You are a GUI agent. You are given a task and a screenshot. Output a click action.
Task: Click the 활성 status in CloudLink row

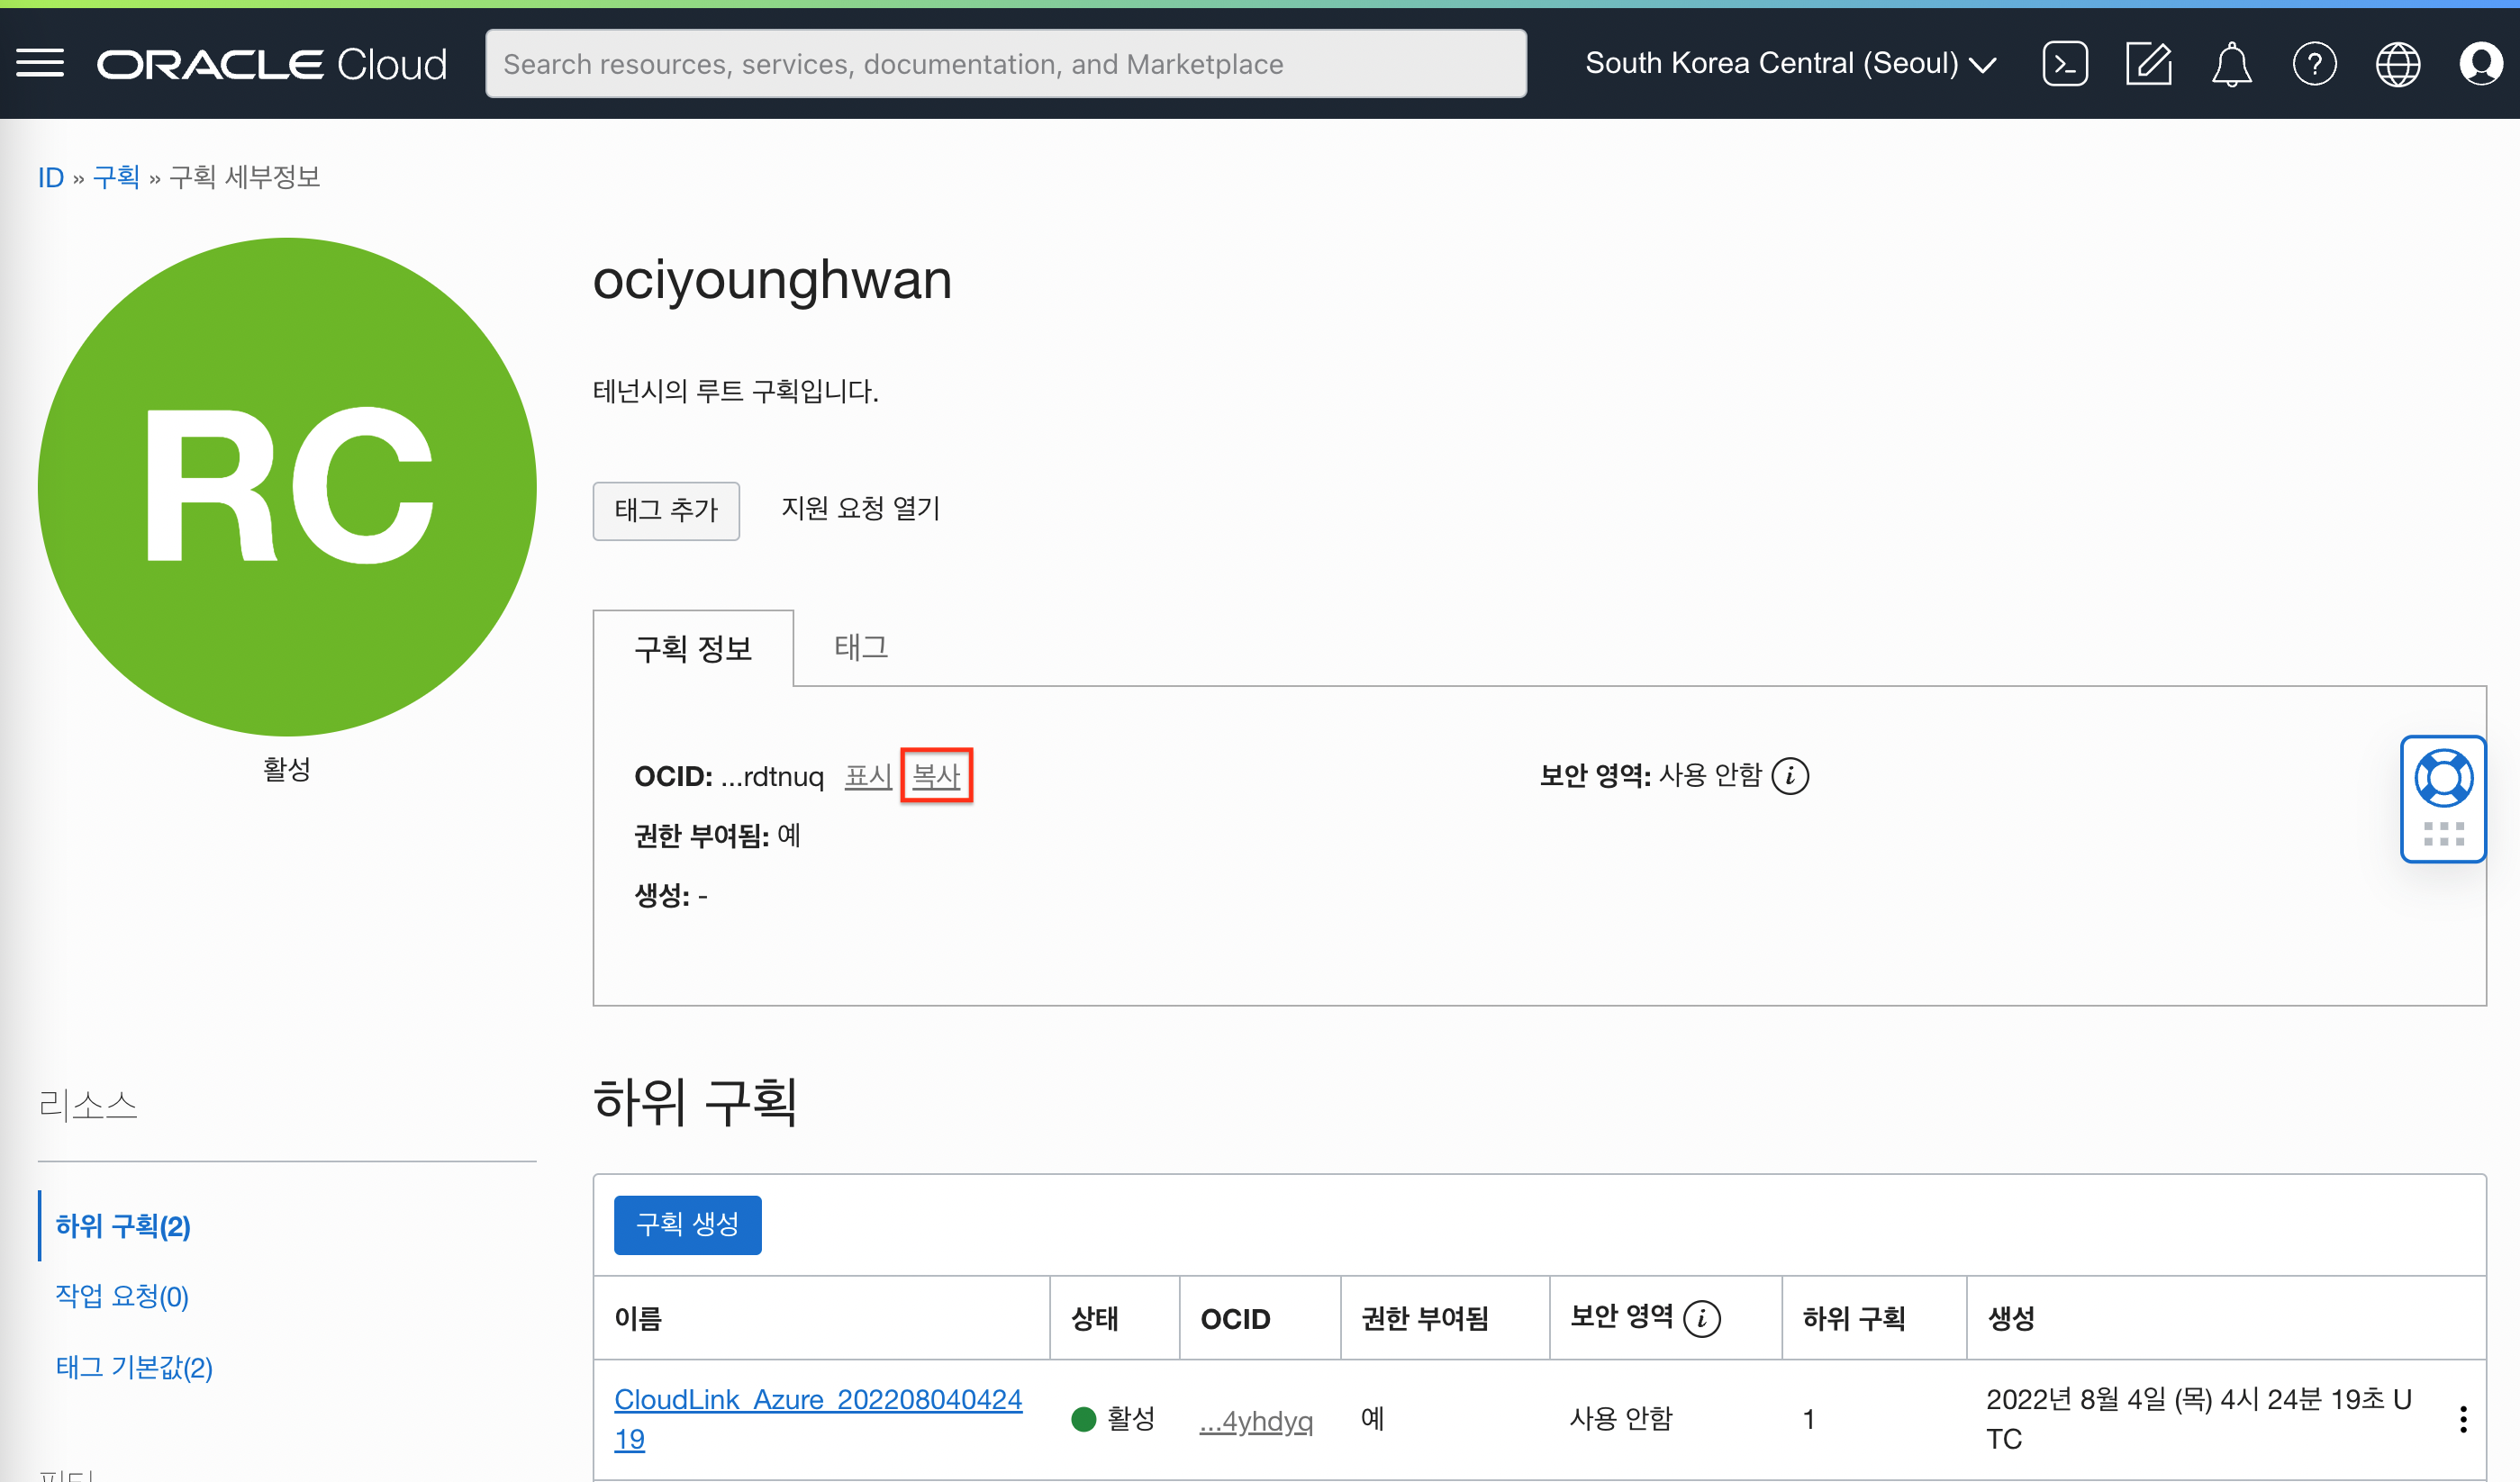[1113, 1419]
